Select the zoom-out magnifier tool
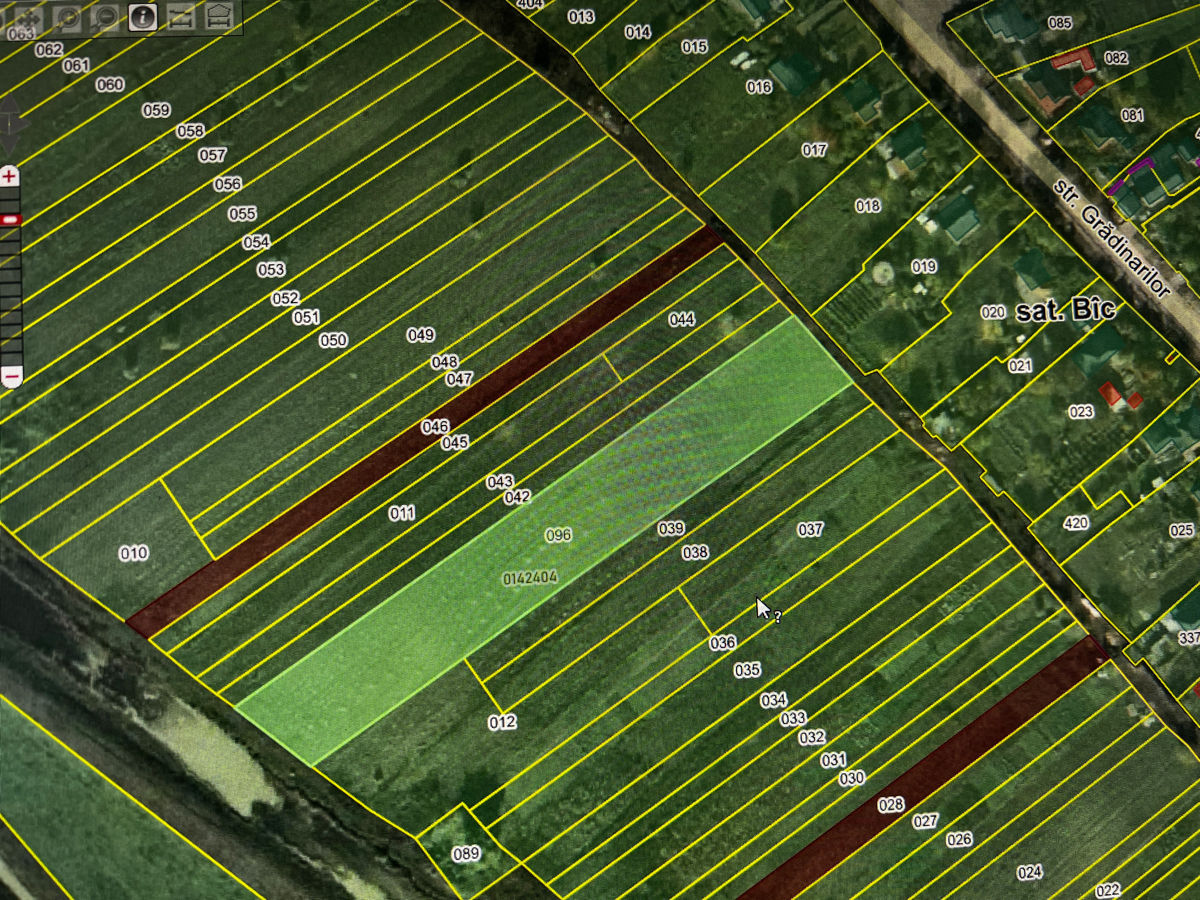 (x=105, y=18)
